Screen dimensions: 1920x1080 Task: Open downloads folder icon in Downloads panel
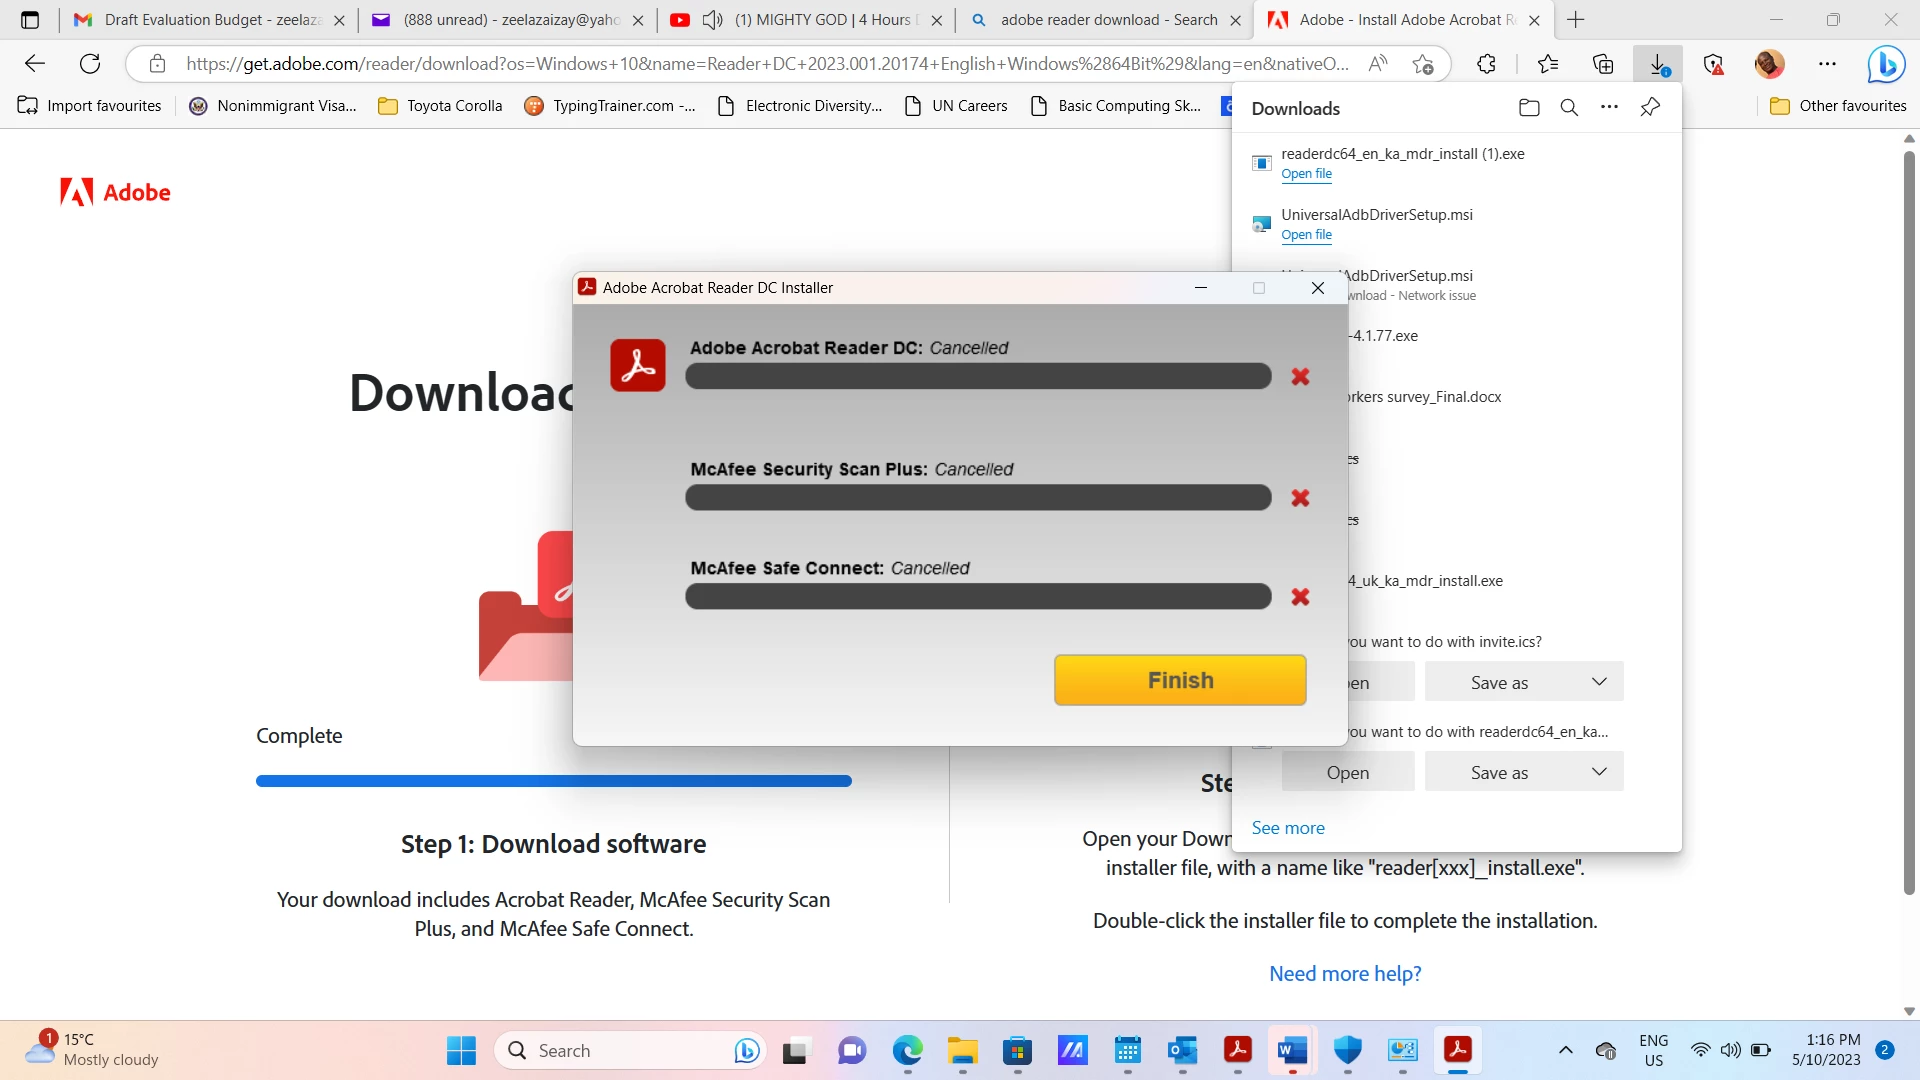pyautogui.click(x=1528, y=108)
